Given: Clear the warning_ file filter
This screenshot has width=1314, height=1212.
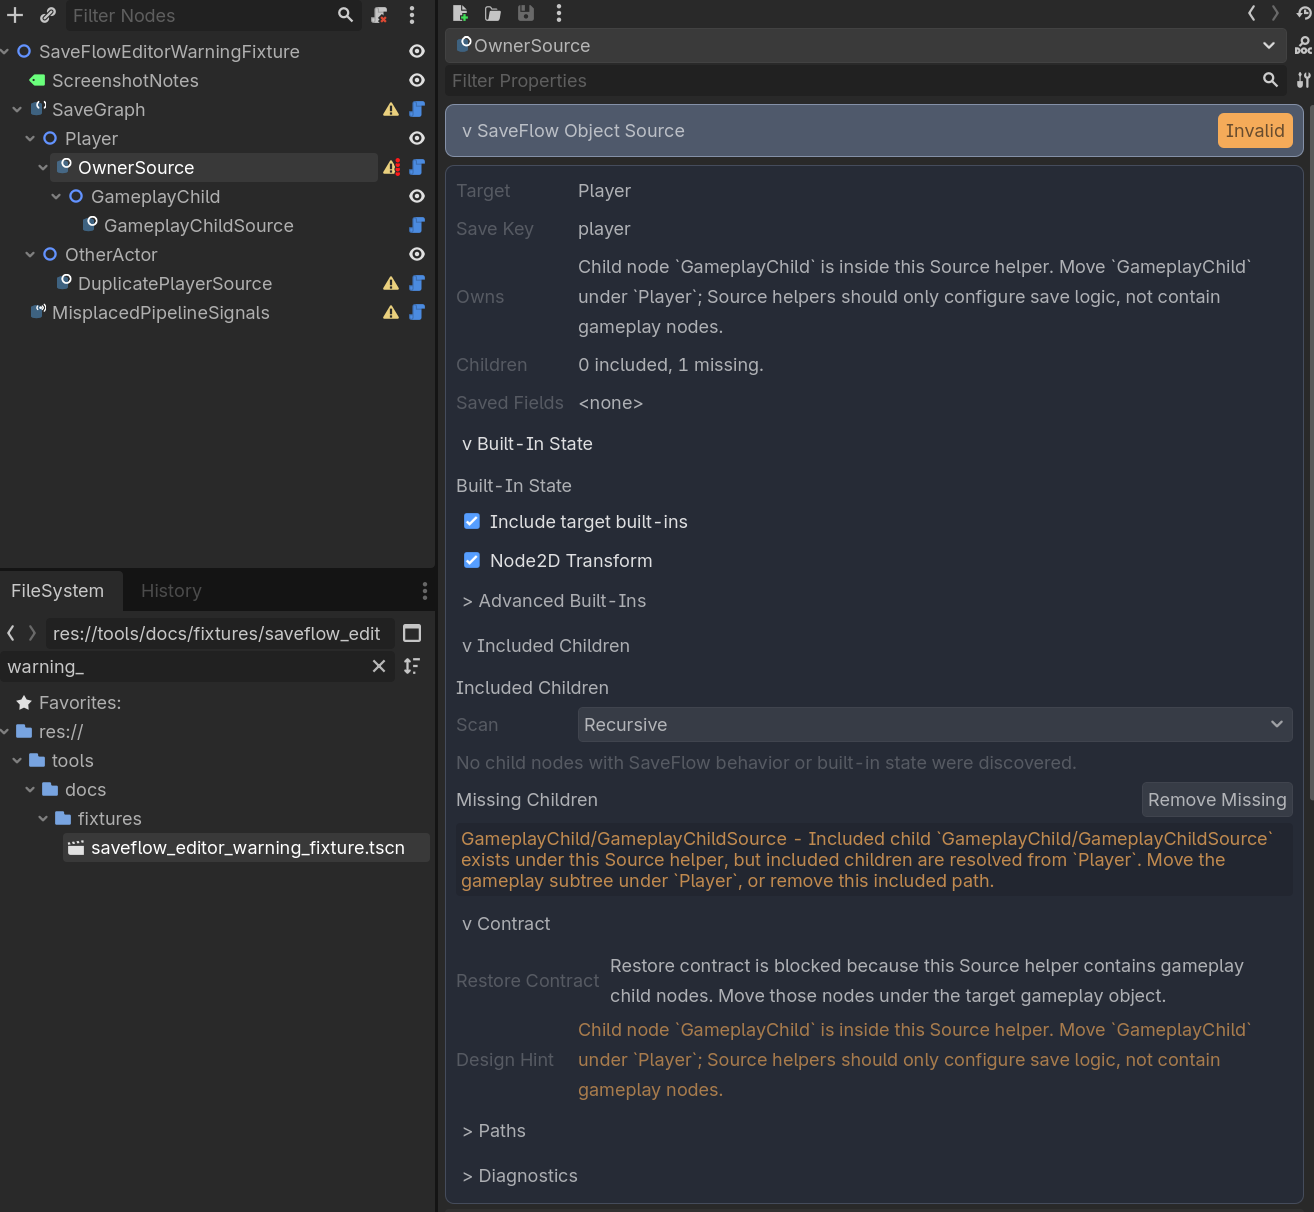Looking at the screenshot, I should (x=379, y=666).
